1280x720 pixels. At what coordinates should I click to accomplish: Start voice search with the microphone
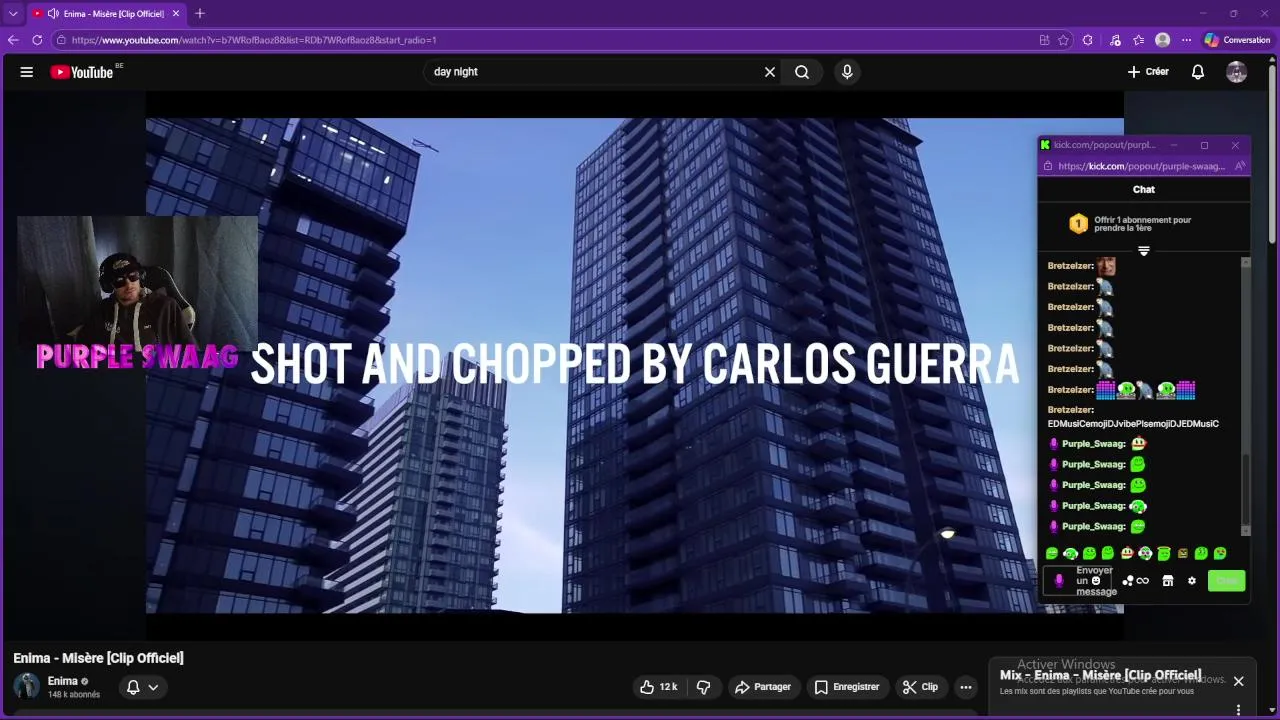pyautogui.click(x=847, y=72)
